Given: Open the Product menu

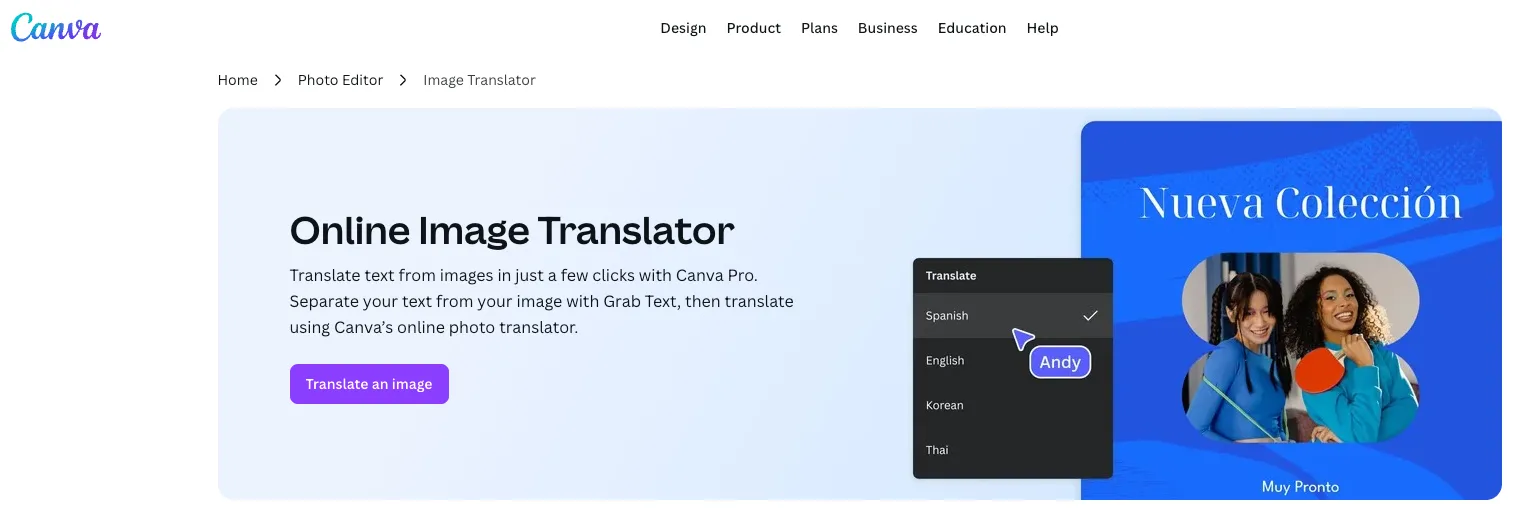Looking at the screenshot, I should [x=753, y=28].
